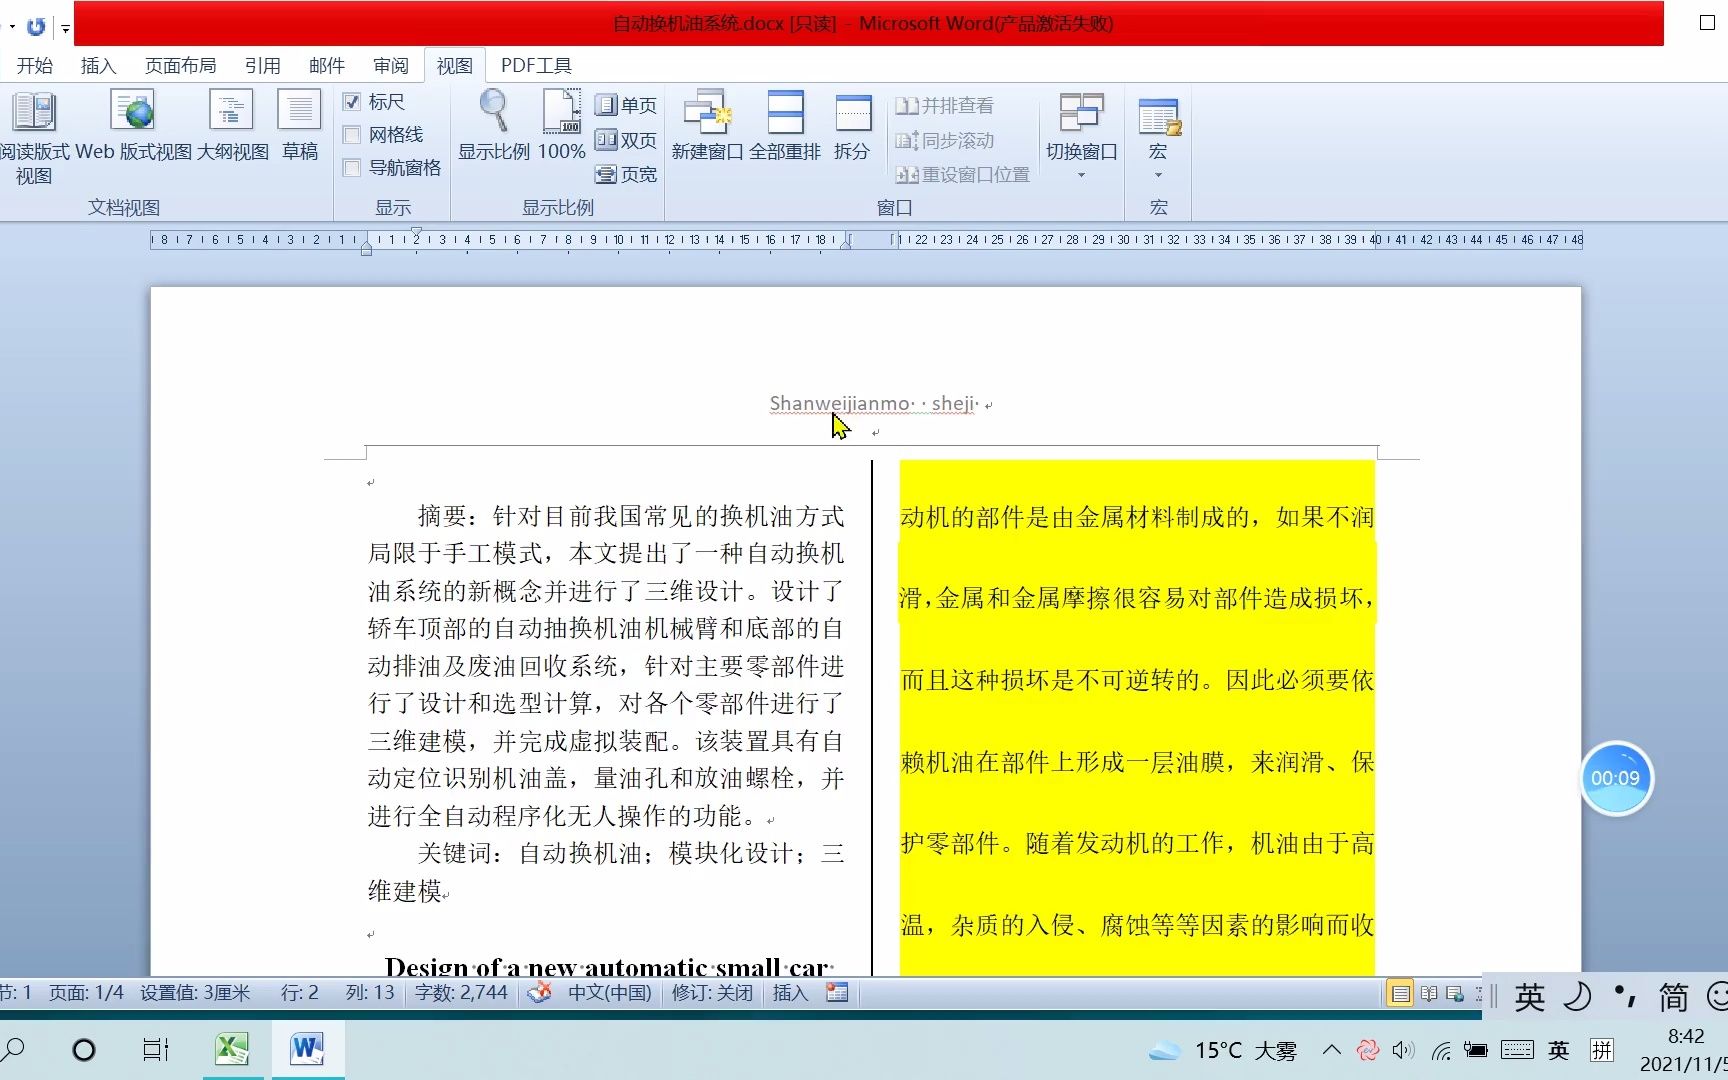Screen dimensions: 1728x1080
Task: Arrange windows with 全部重排
Action: (786, 125)
